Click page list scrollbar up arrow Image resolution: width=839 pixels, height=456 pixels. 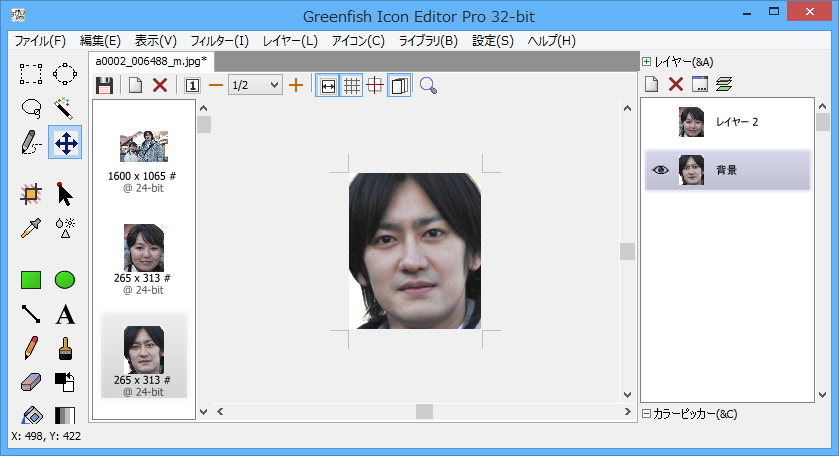pos(203,108)
